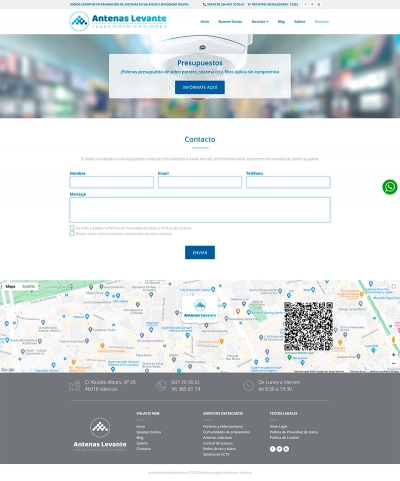
Task: Open Facebook icon in the footer
Action: pyautogui.click(x=272, y=449)
